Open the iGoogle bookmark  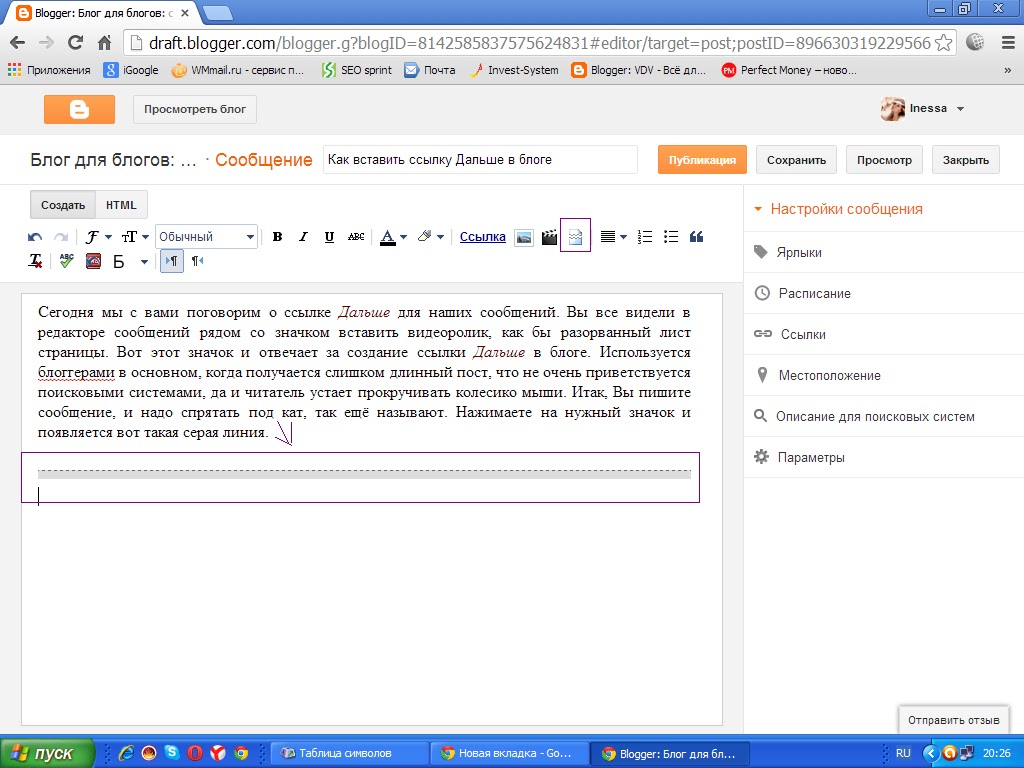click(131, 70)
